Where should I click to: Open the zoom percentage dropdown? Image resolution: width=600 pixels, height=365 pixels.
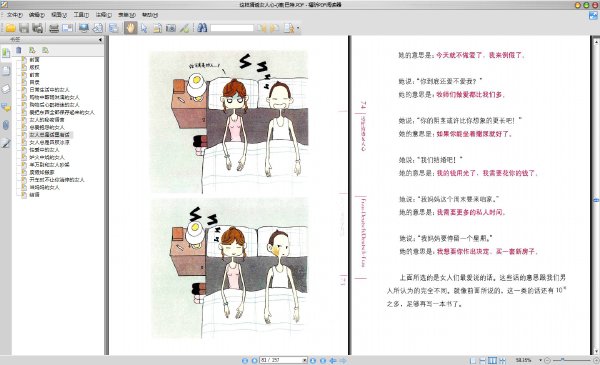click(540, 360)
